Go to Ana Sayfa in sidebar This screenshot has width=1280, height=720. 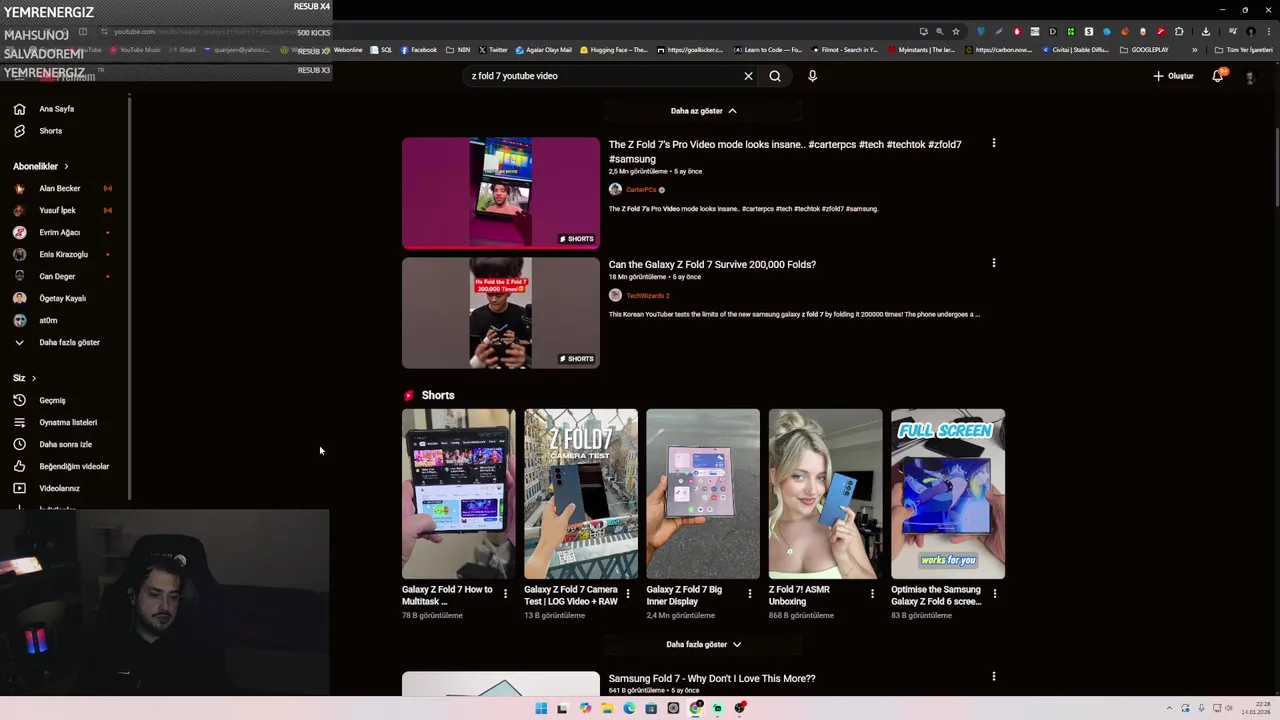pyautogui.click(x=56, y=109)
